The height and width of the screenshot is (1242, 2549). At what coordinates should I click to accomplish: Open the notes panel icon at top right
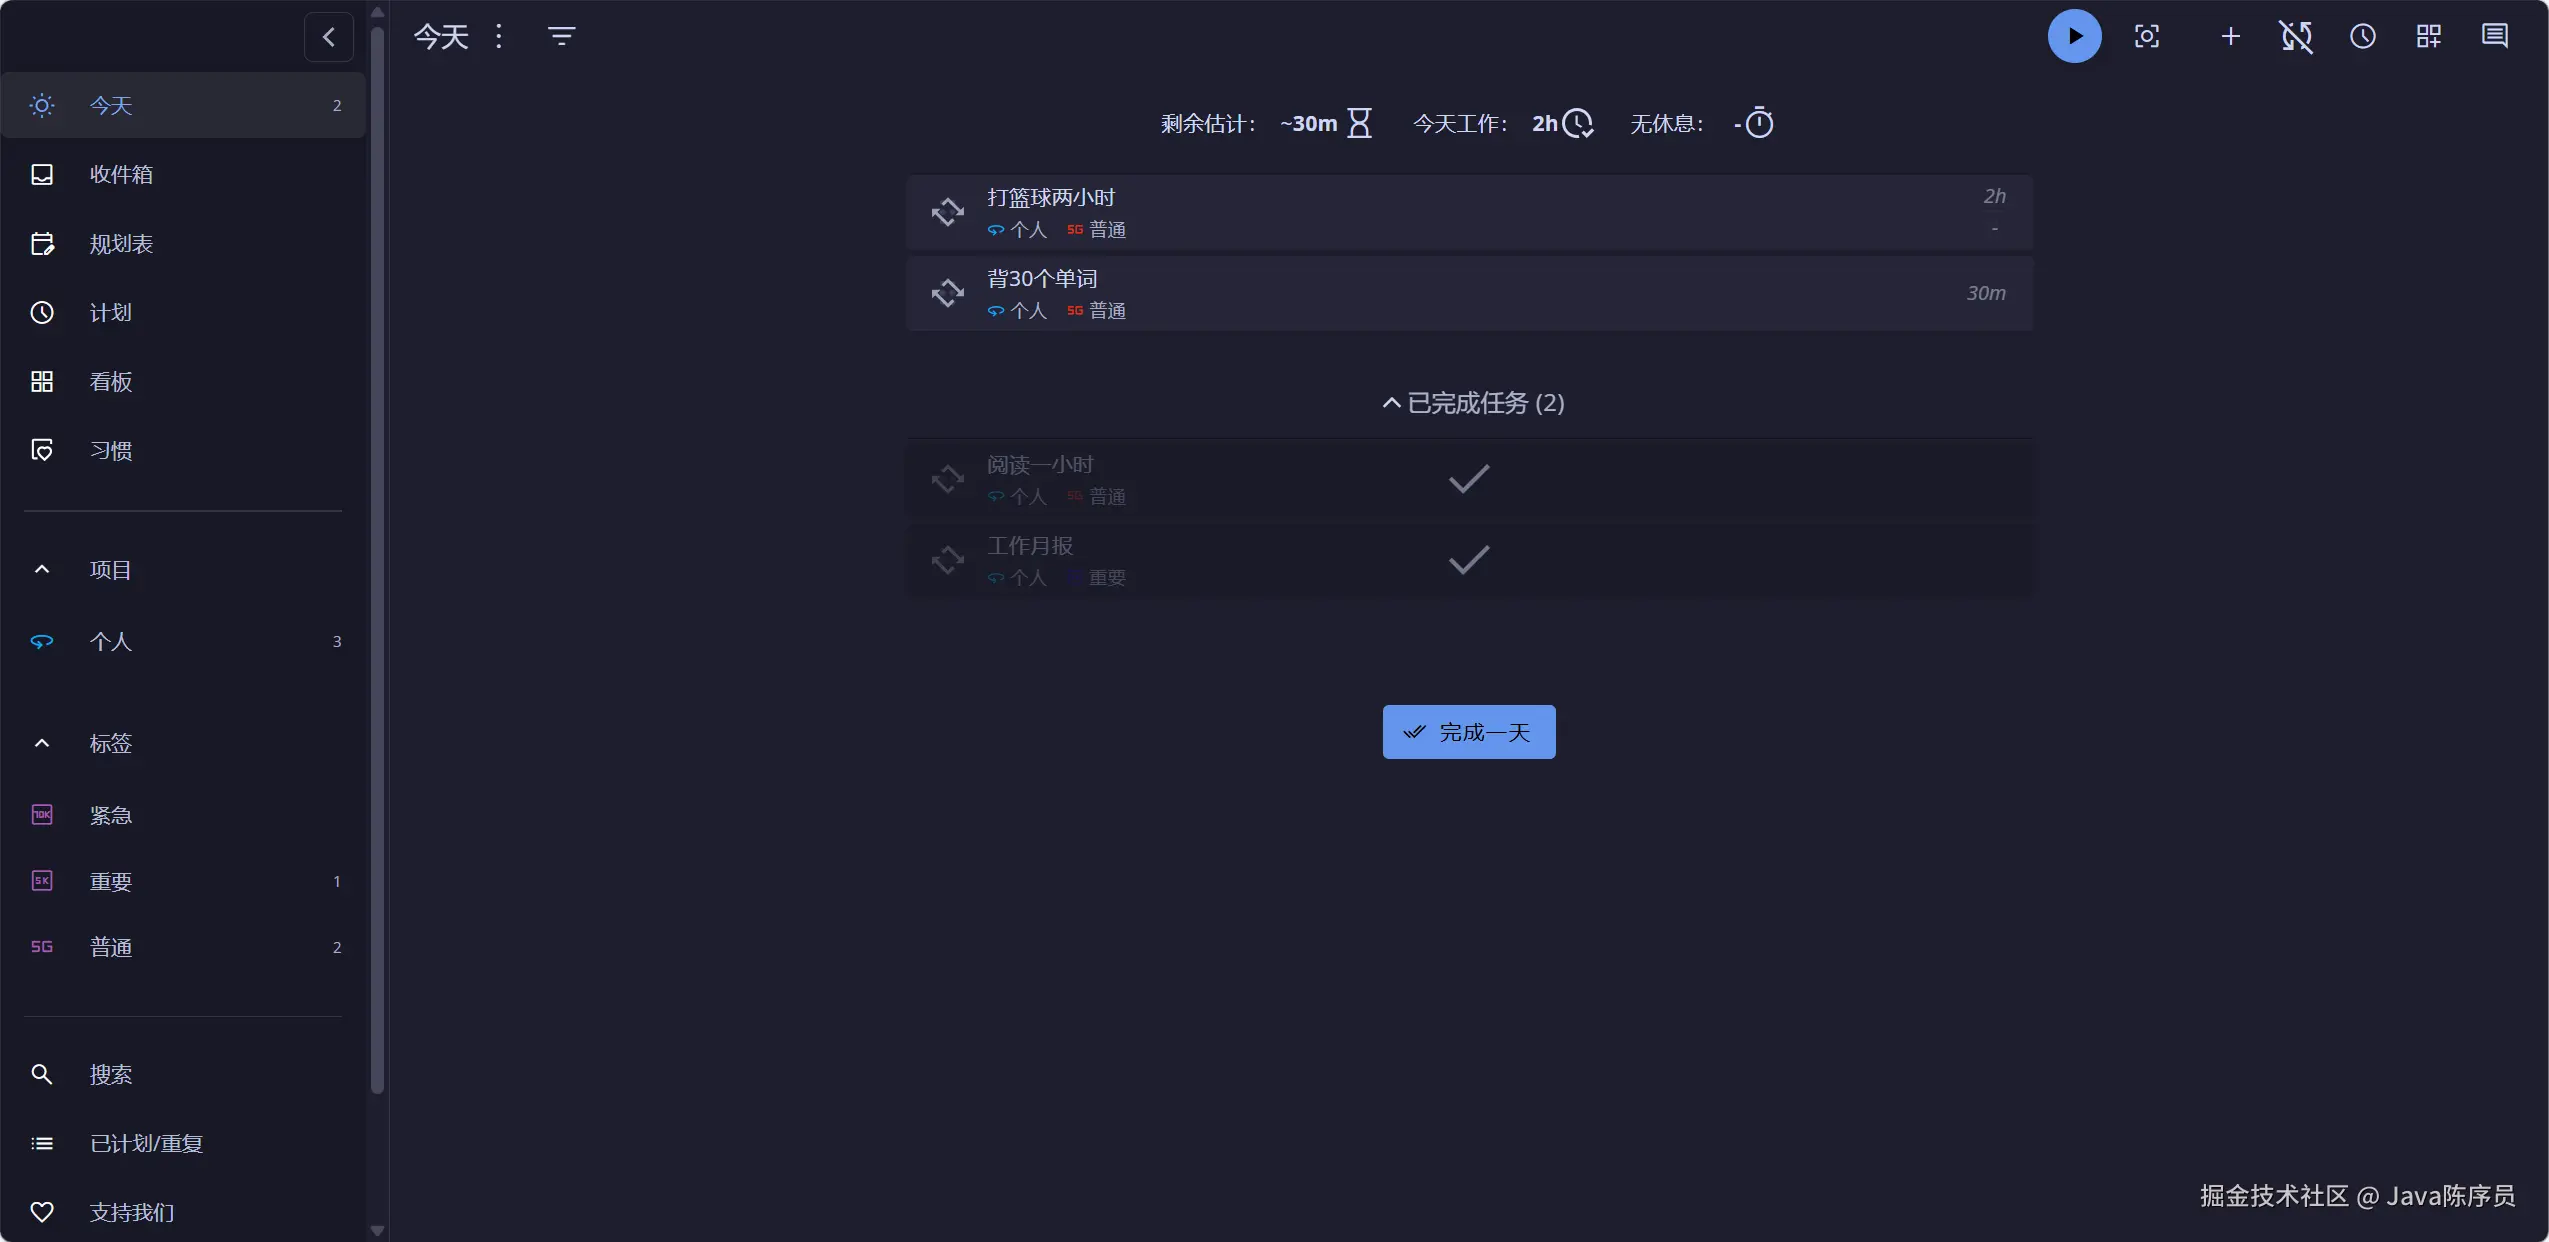2495,37
